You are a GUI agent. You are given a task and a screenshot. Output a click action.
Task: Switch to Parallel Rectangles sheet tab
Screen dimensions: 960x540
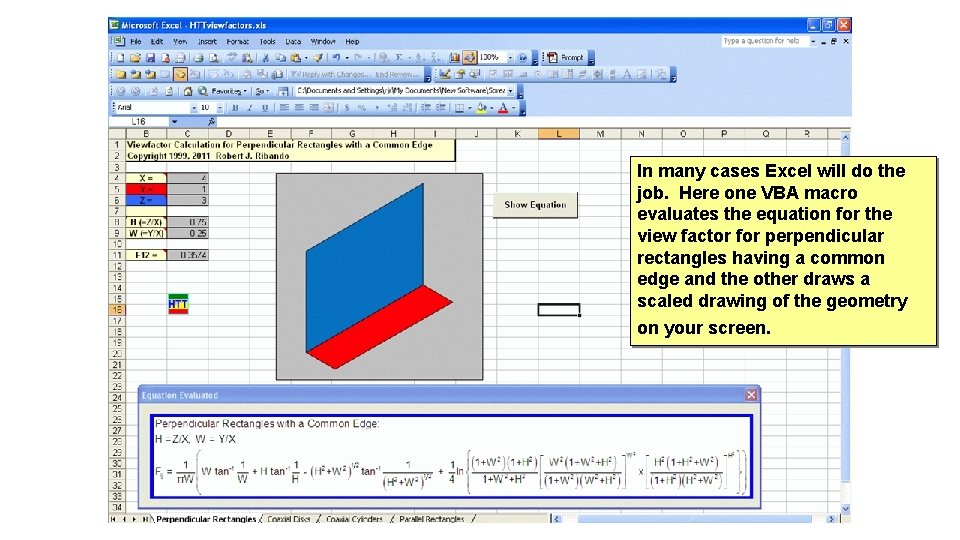pyautogui.click(x=432, y=519)
